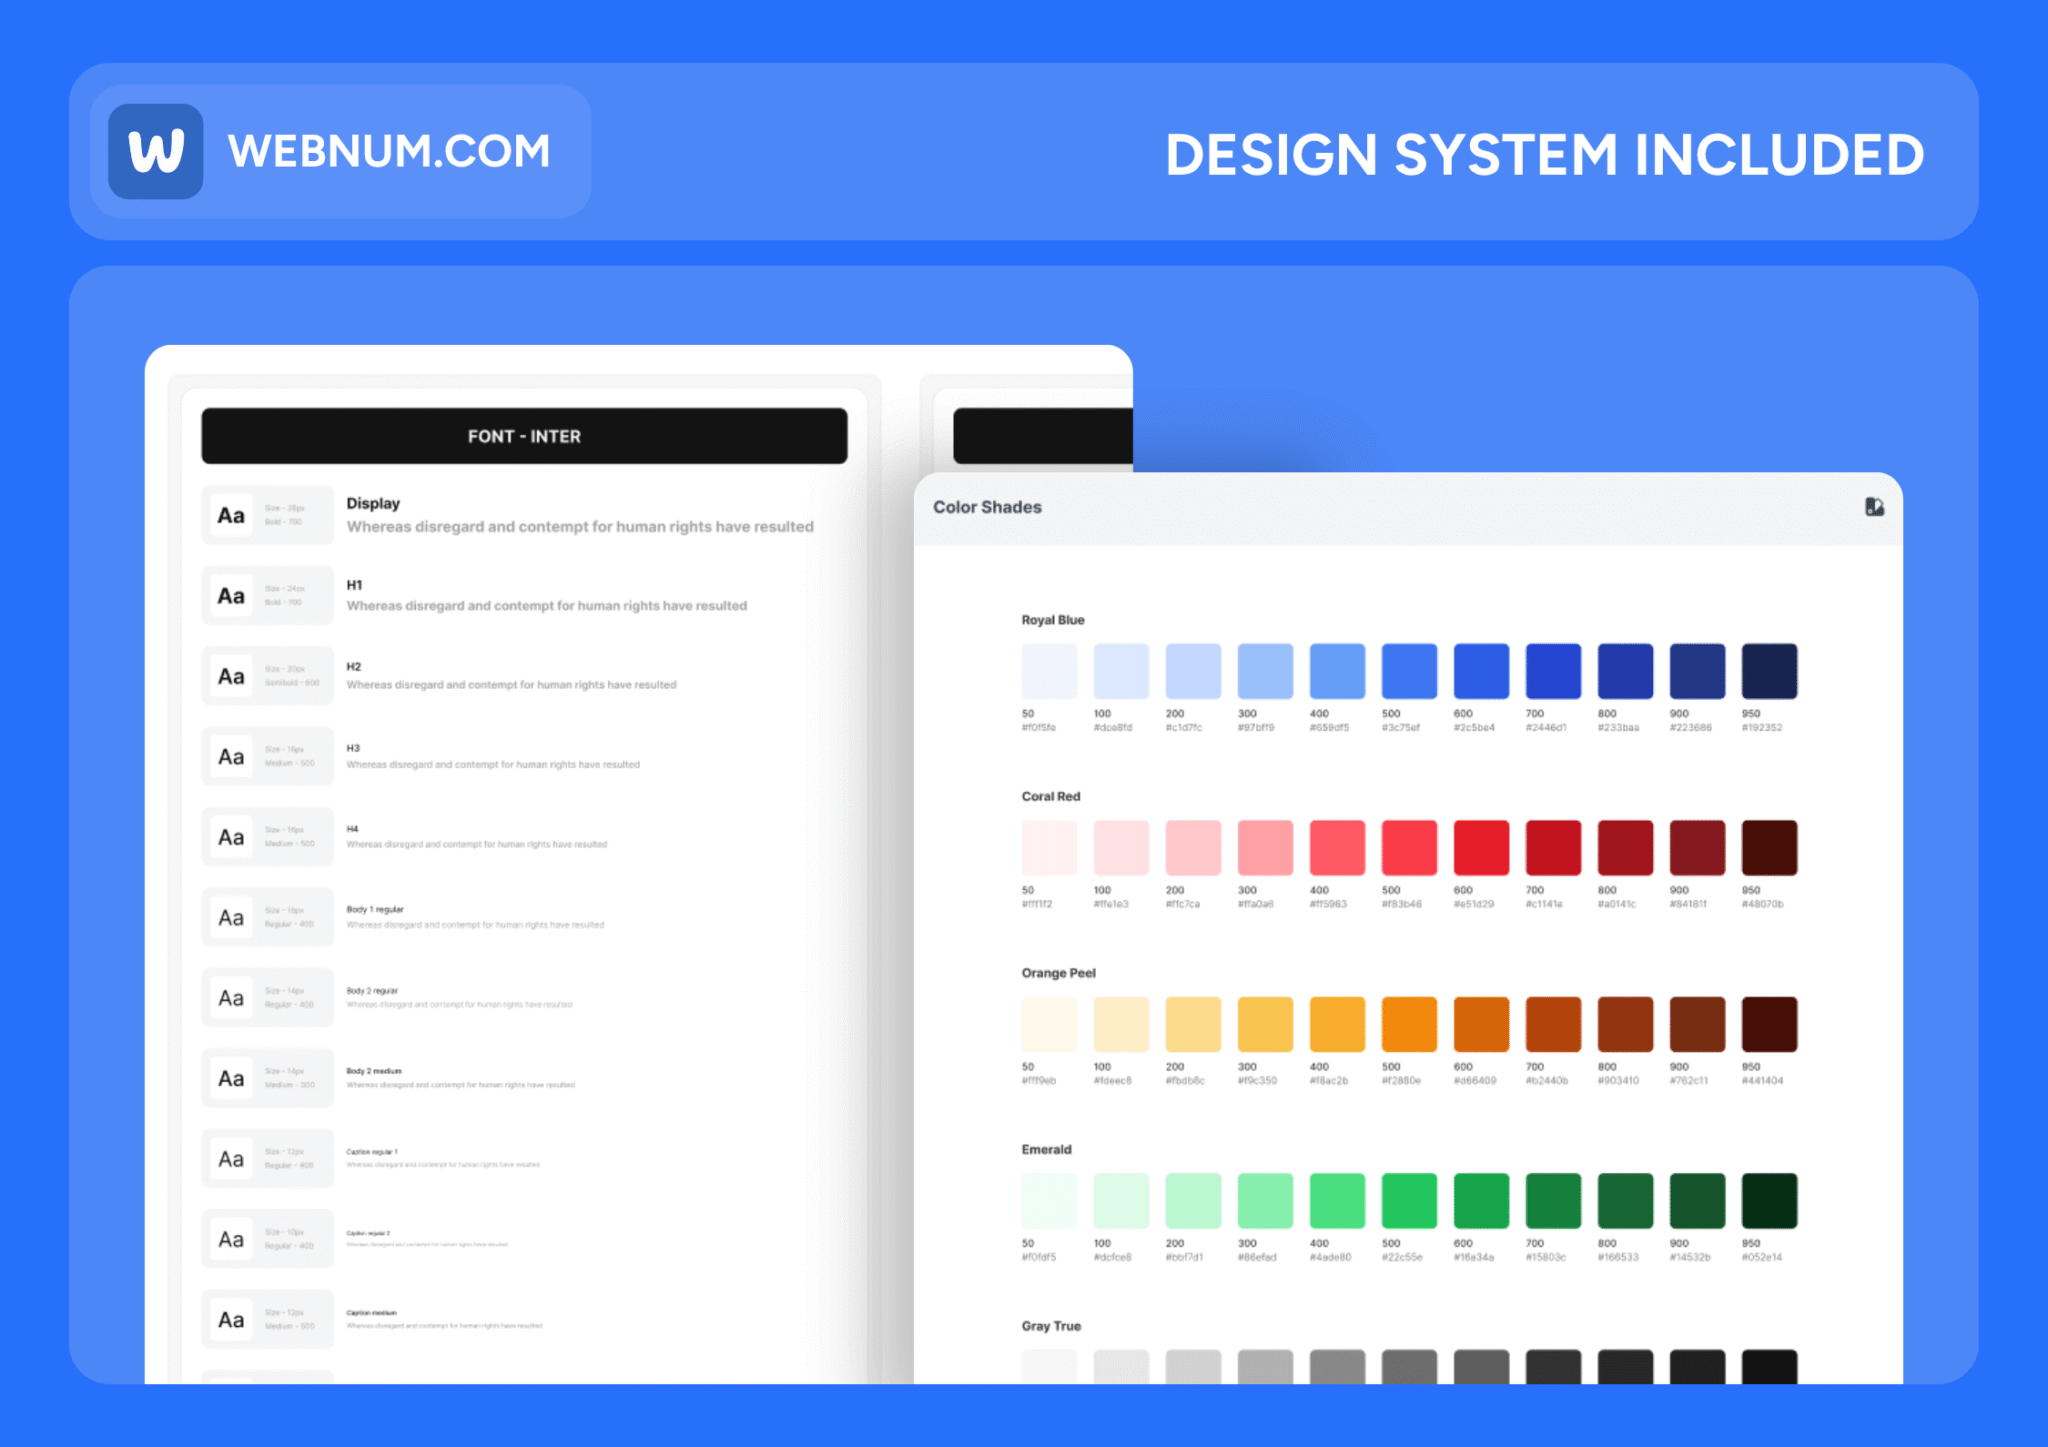Click the palette icon in Color Shades header
The width and height of the screenshot is (2048, 1447).
(x=1874, y=507)
